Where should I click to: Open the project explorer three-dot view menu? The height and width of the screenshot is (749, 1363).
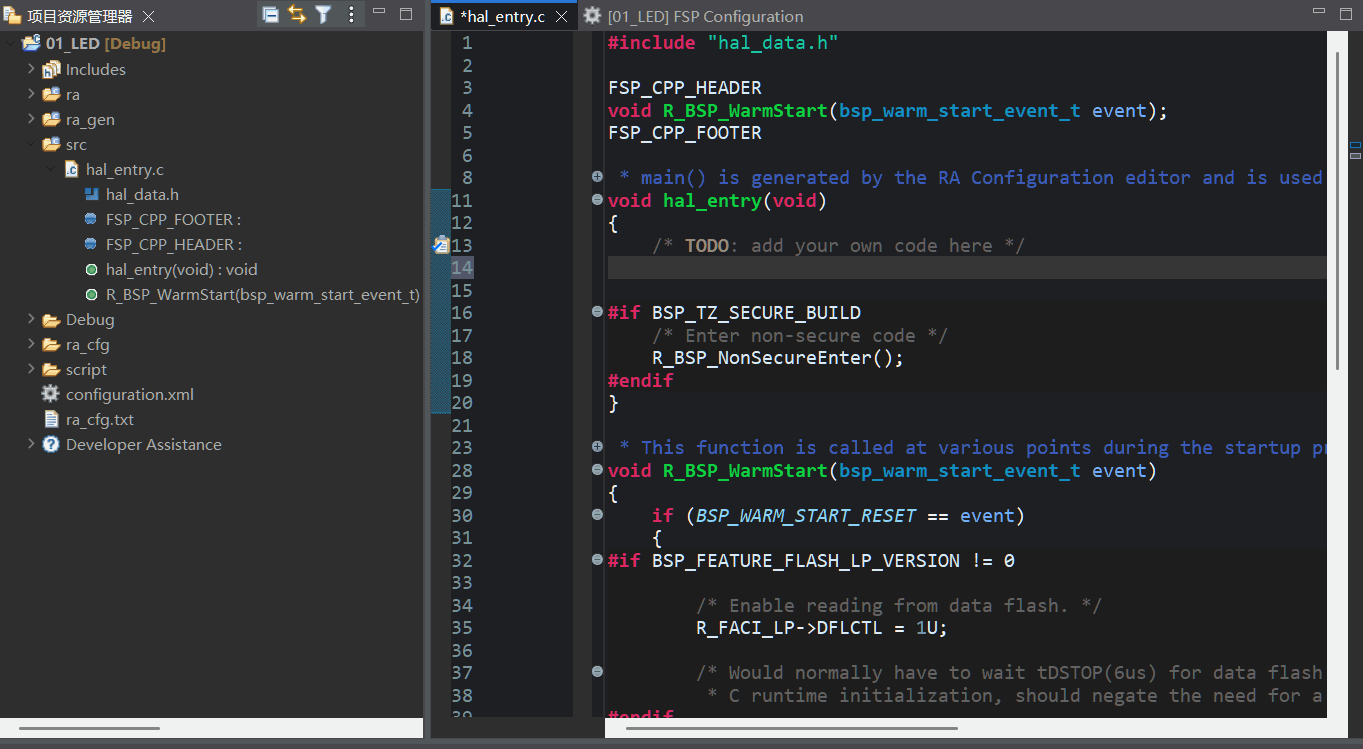pyautogui.click(x=351, y=14)
